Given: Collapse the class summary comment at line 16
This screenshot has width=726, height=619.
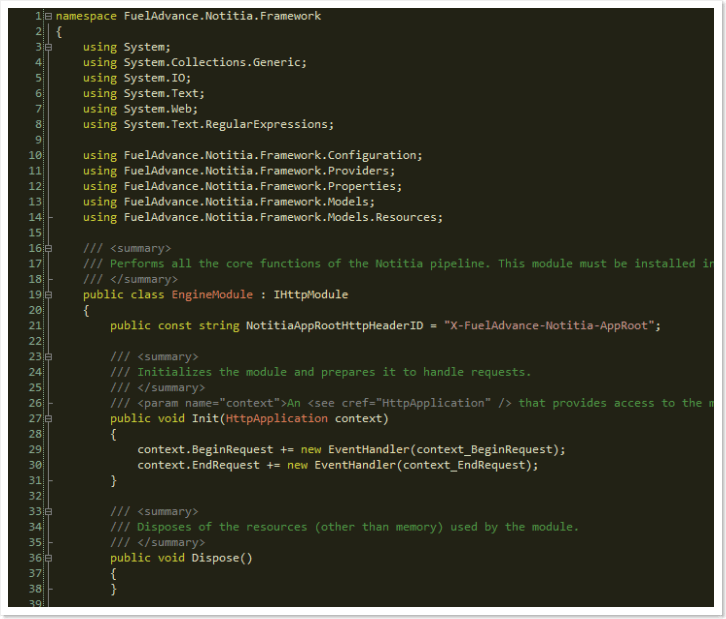Looking at the screenshot, I should pos(48,248).
